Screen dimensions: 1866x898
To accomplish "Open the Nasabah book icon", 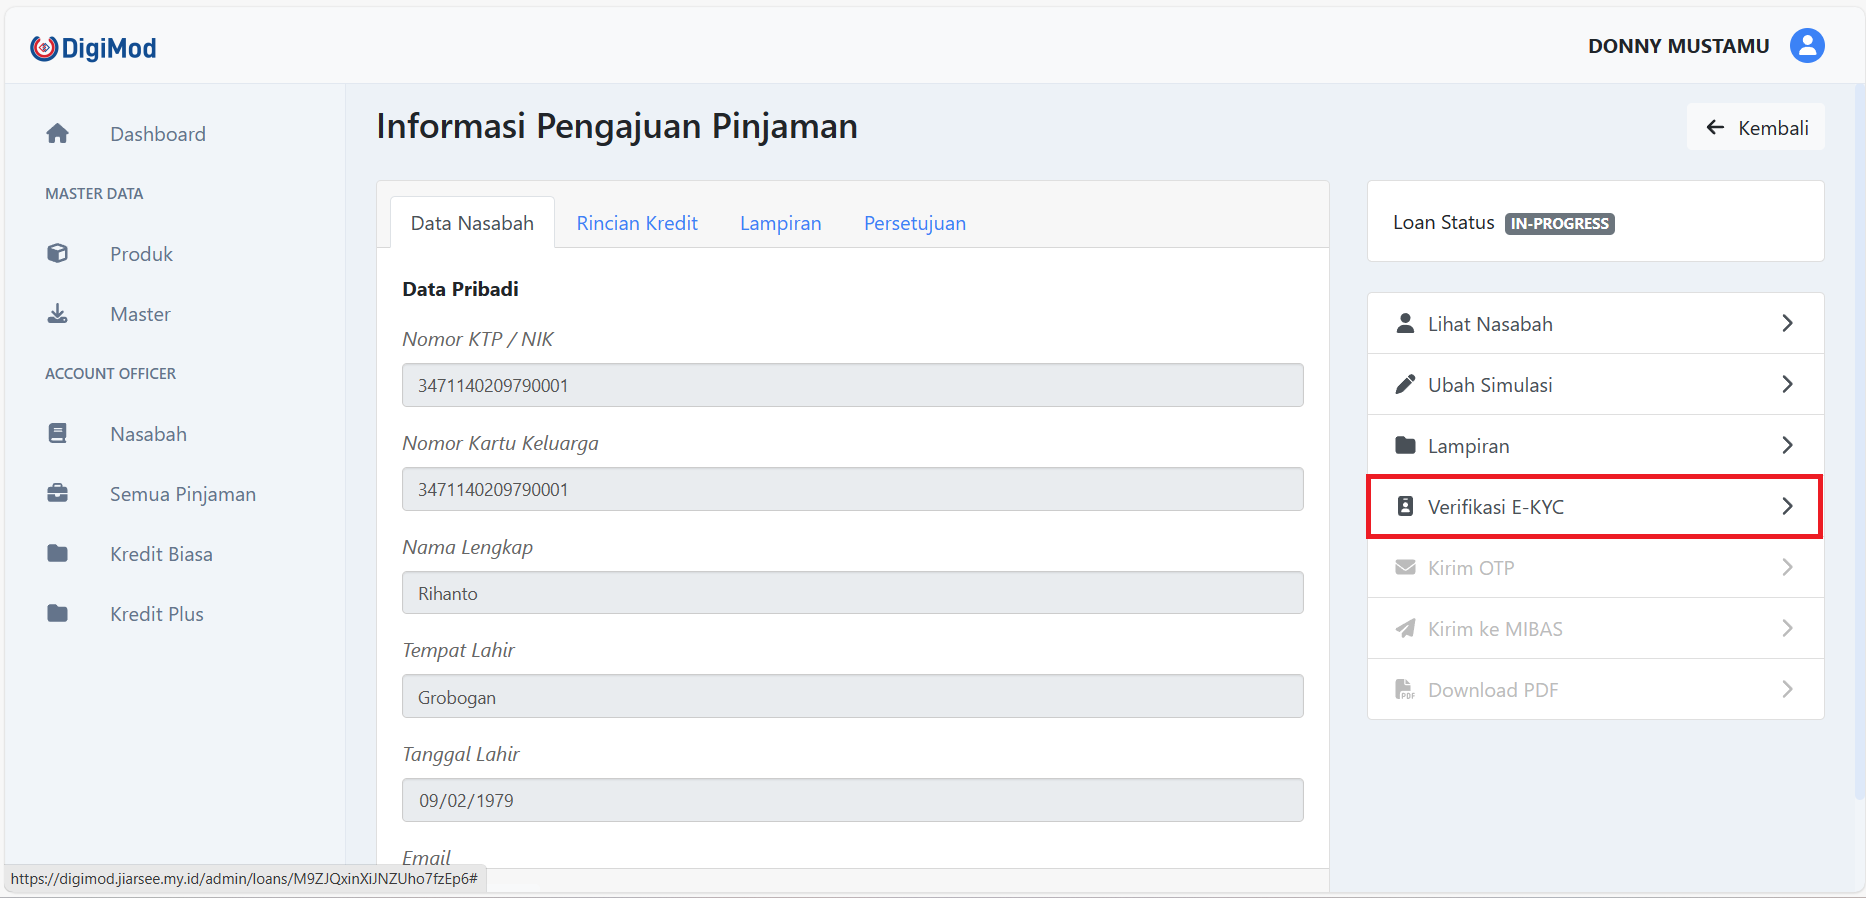I will click(x=58, y=434).
